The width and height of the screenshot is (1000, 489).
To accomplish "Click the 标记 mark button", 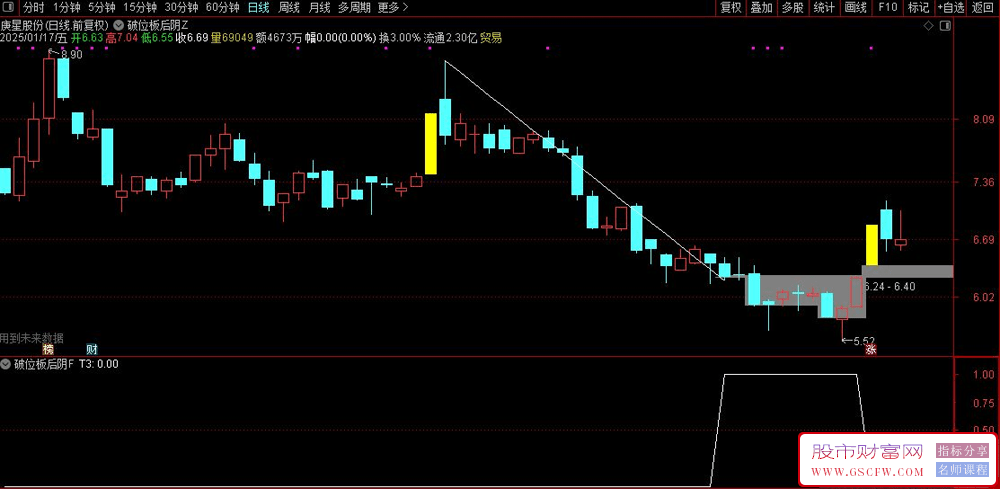I will click(918, 8).
